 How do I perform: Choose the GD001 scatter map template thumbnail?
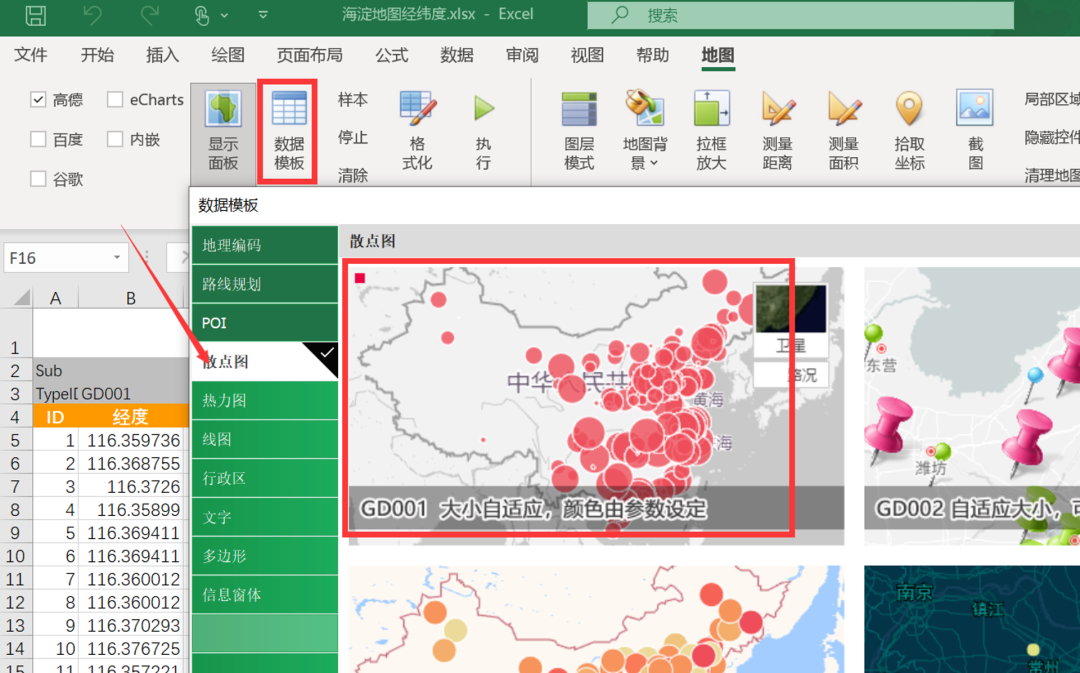[x=596, y=406]
